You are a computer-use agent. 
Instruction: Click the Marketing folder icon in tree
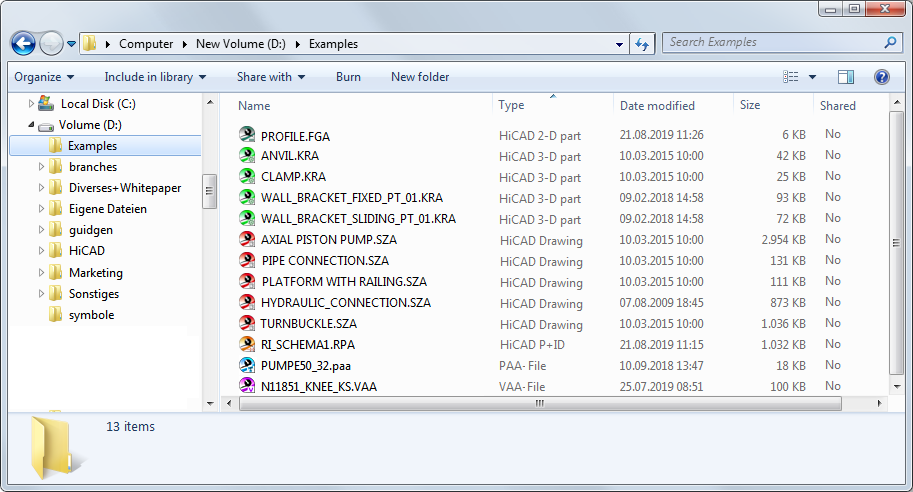(x=56, y=272)
